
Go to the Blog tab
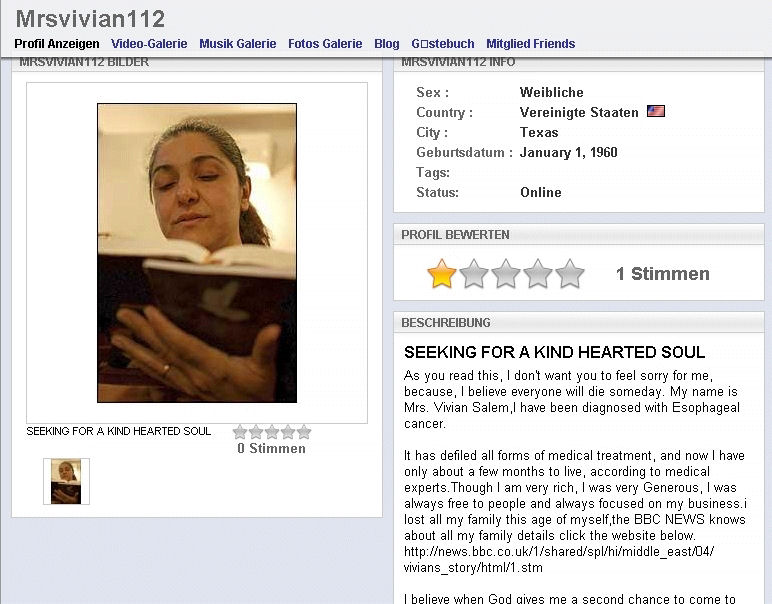point(386,44)
